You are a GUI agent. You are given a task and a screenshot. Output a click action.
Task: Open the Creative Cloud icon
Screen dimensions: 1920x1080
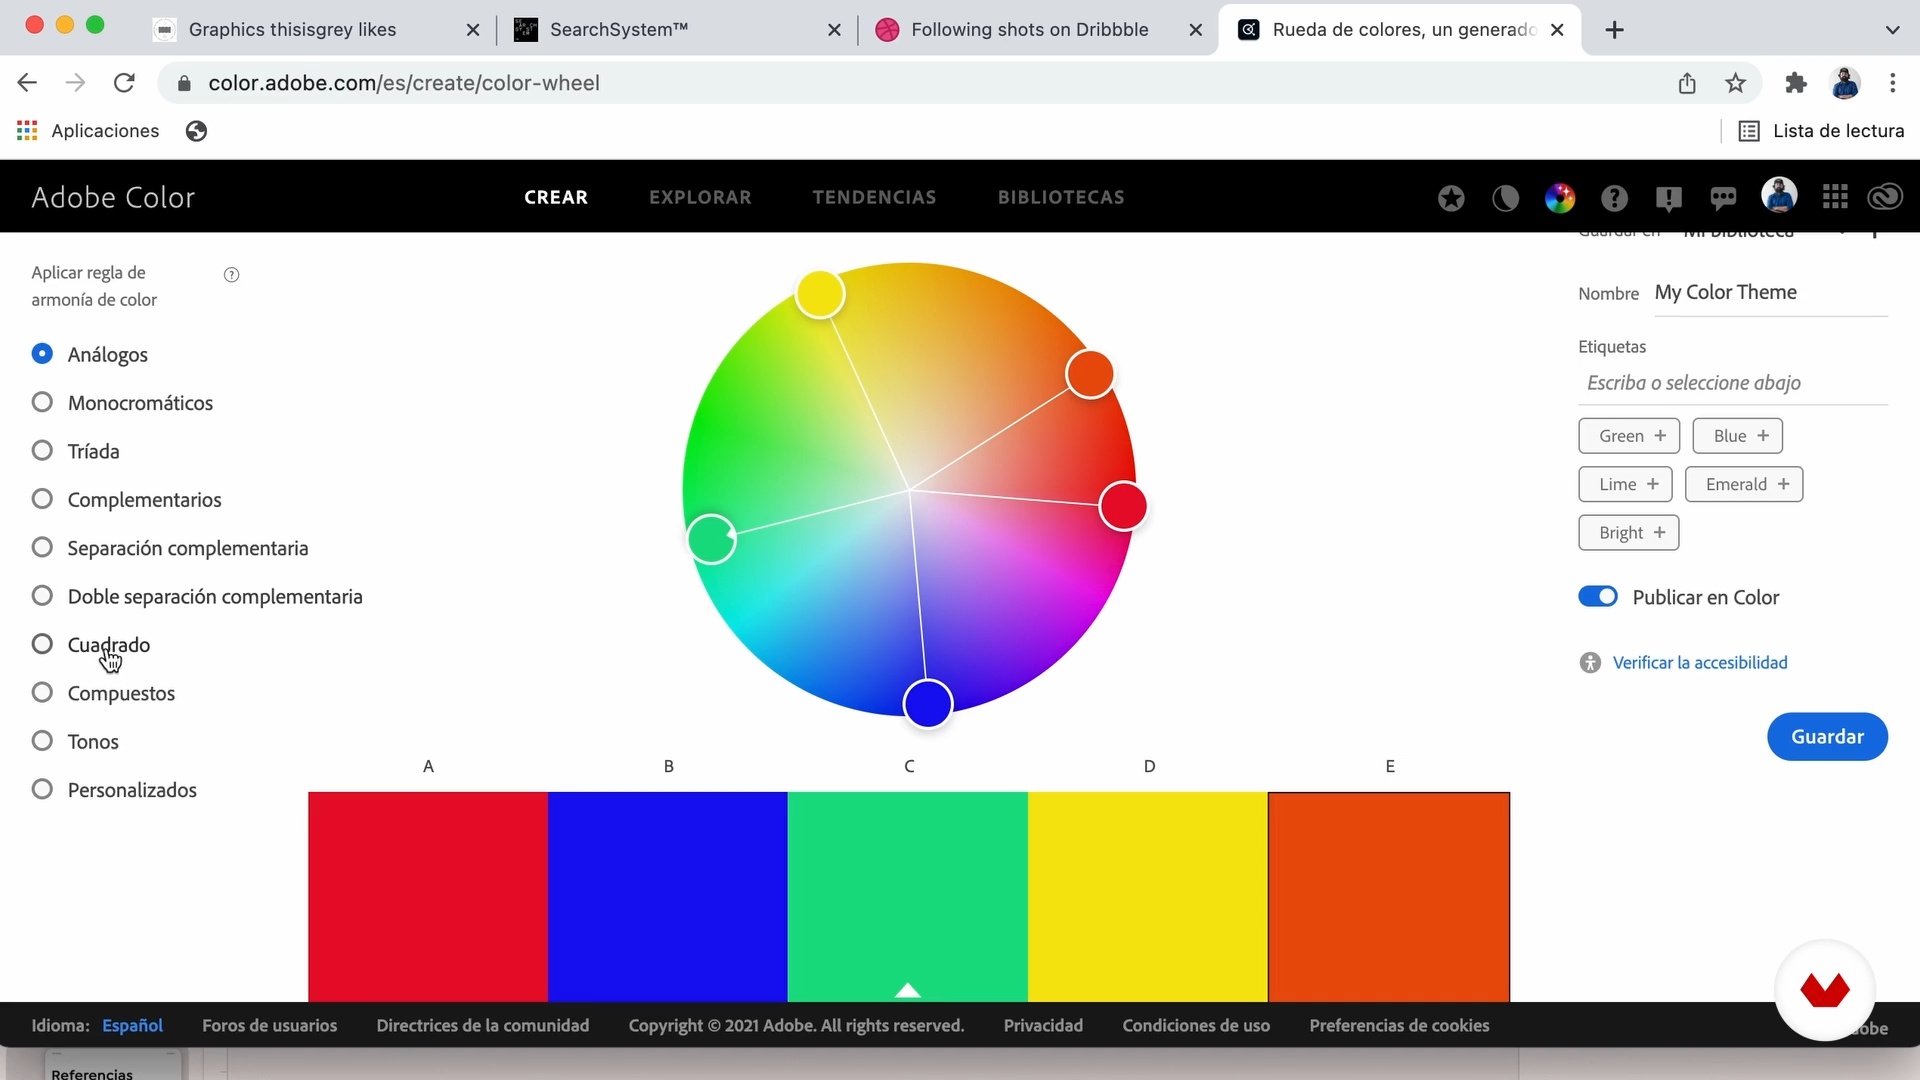[1885, 197]
